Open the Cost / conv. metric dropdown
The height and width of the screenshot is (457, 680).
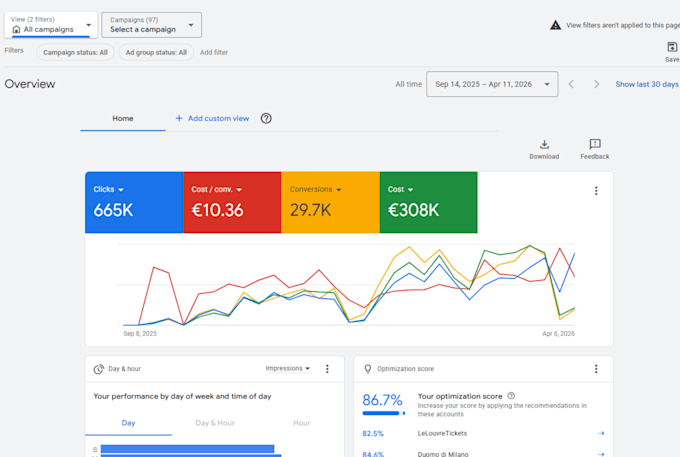click(216, 189)
